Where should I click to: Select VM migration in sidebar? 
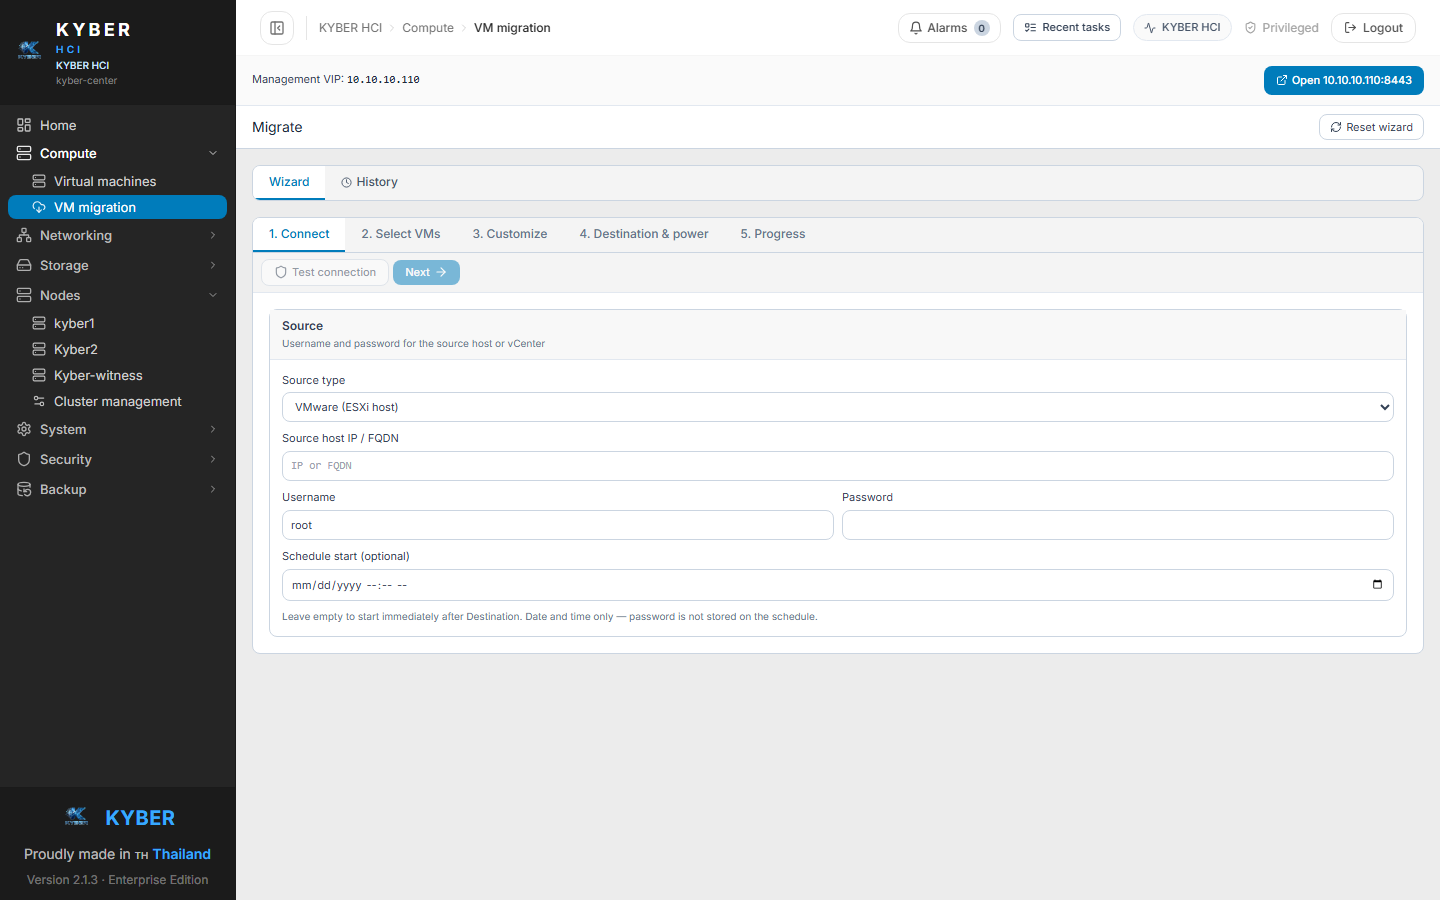(x=118, y=207)
